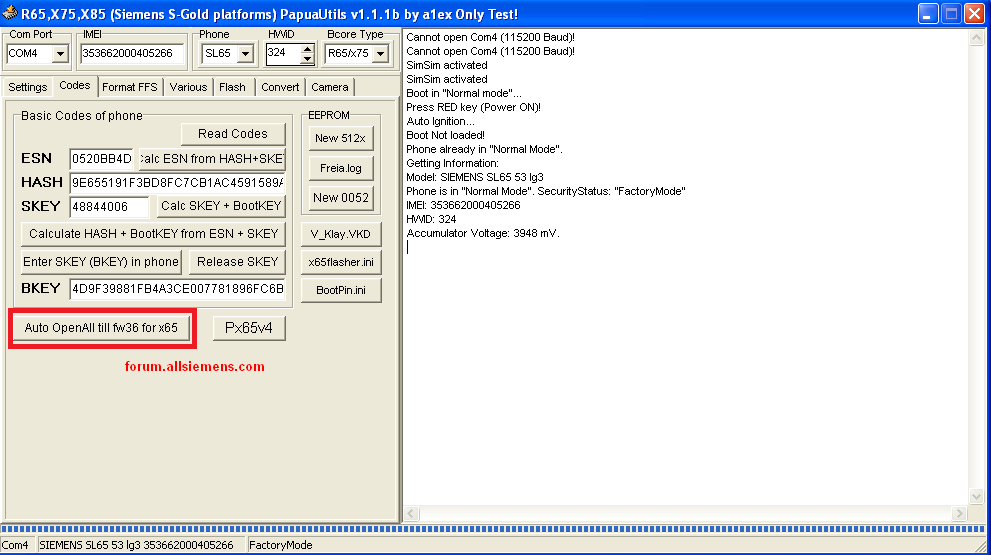Click the 'Press RED key (Power ON)!' log line
The width and height of the screenshot is (991, 555).
click(x=473, y=107)
